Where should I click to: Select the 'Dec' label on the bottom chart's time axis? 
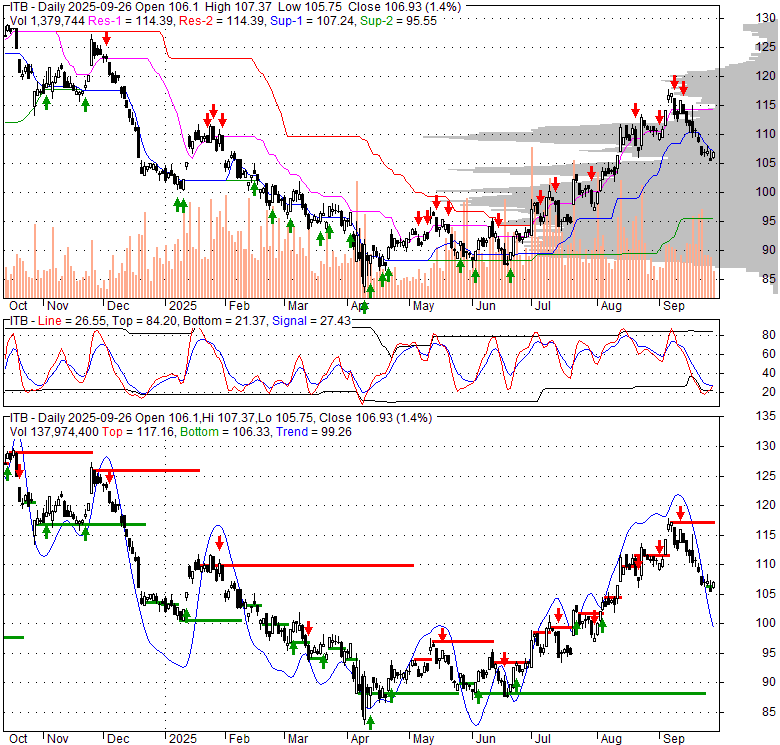coord(118,739)
